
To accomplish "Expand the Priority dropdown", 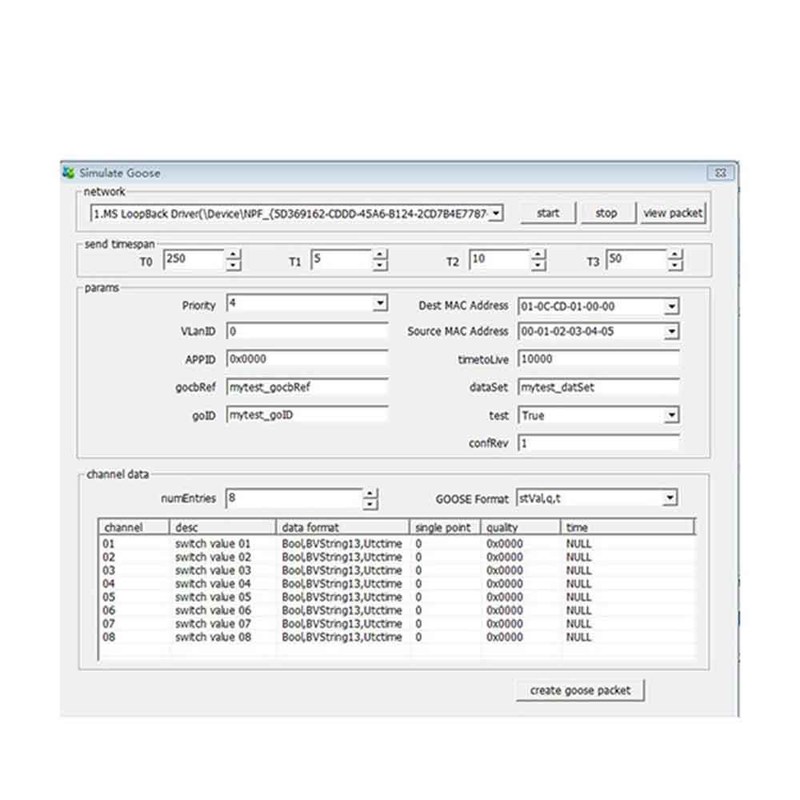I will [x=380, y=304].
